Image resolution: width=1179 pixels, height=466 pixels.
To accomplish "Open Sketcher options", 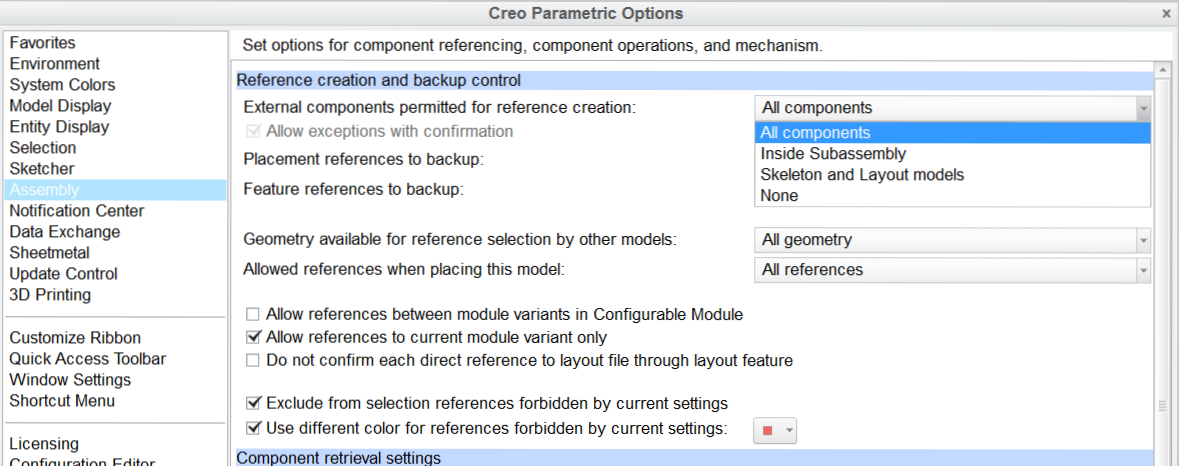I will 42,169.
